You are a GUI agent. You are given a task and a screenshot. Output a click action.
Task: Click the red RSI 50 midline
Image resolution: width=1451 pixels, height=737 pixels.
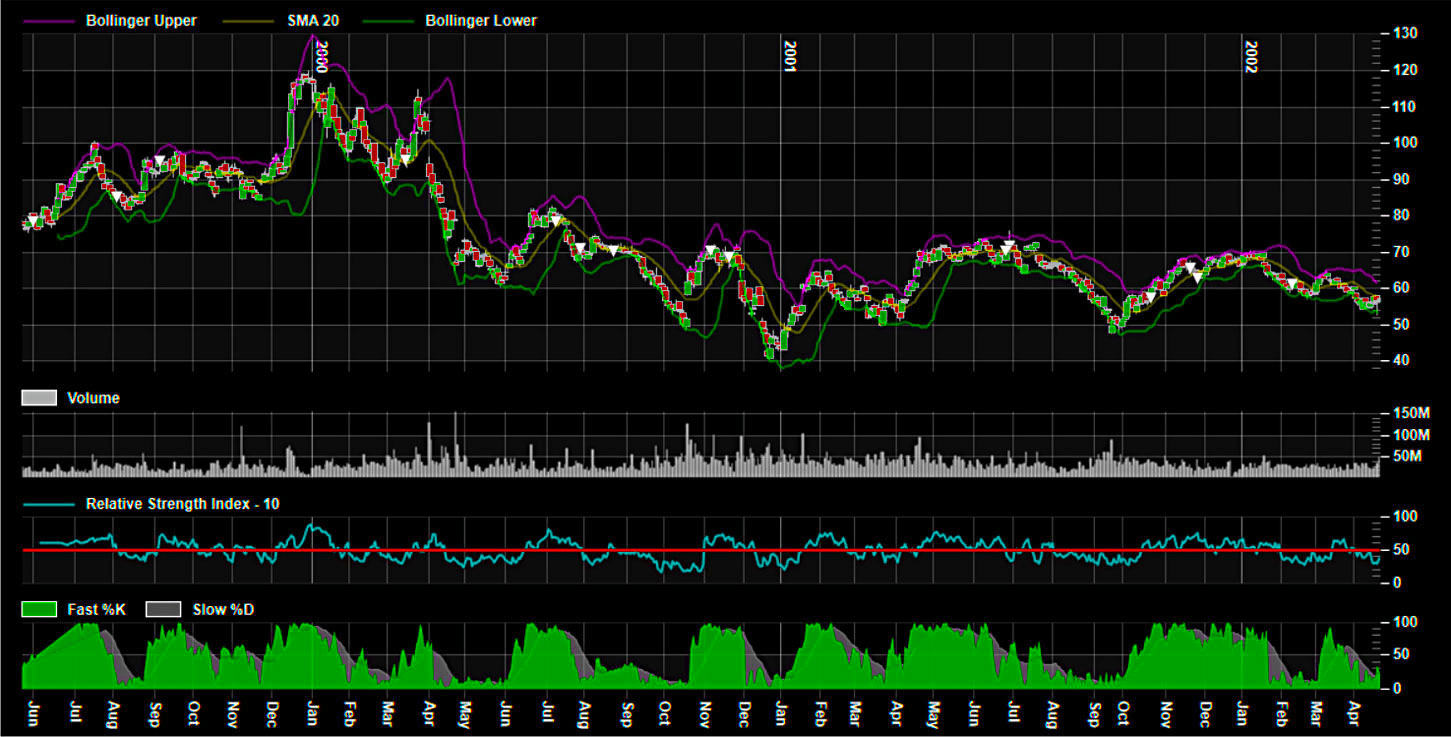[700, 550]
